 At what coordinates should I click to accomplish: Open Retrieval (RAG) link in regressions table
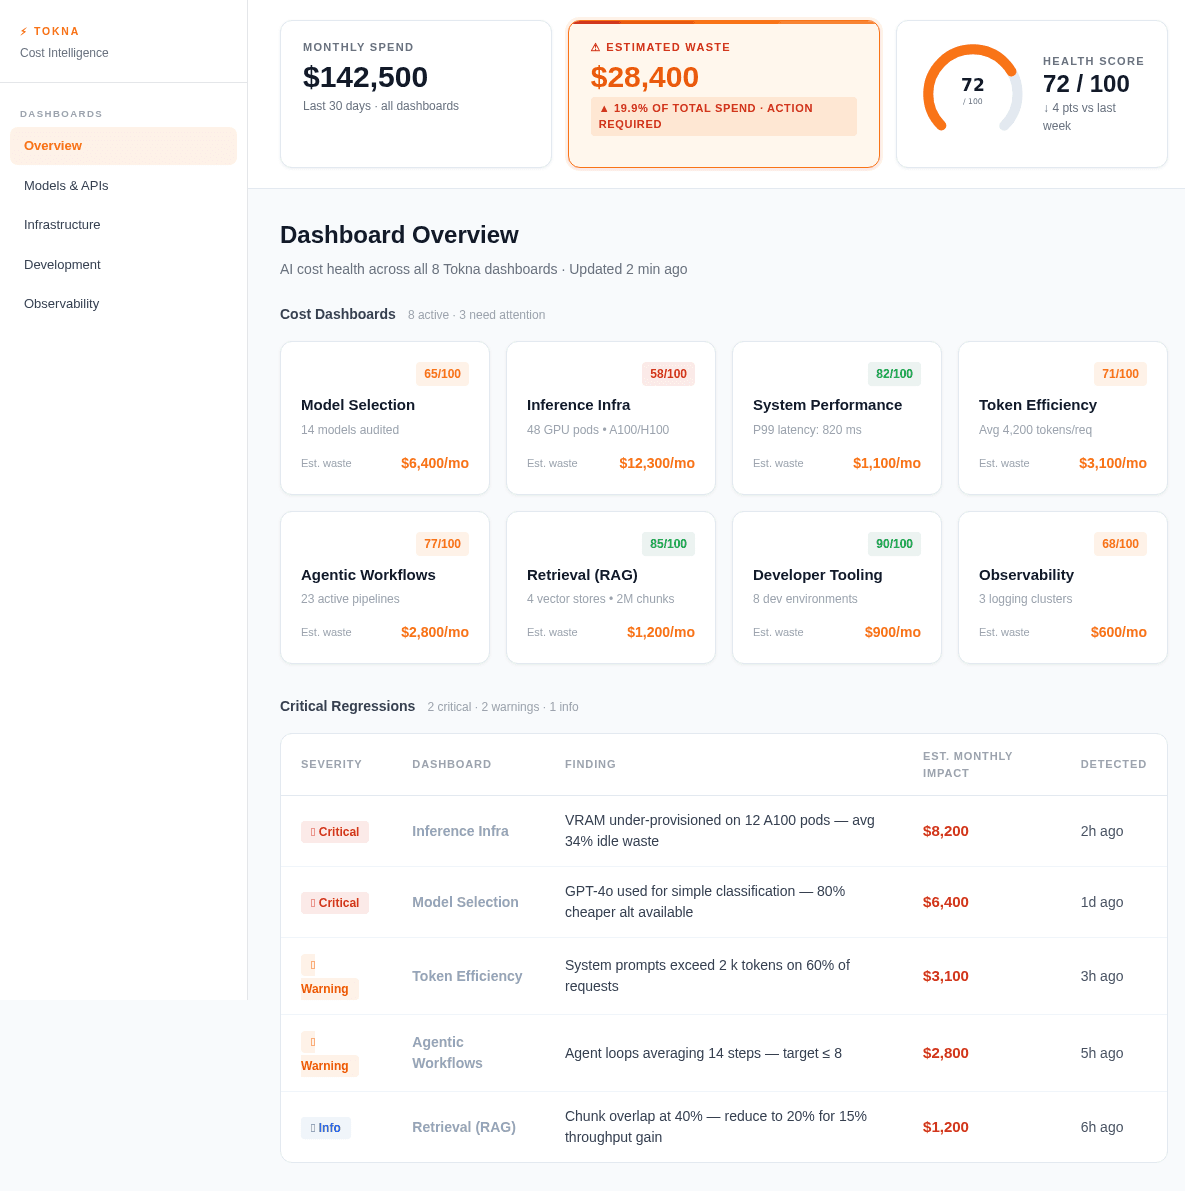(464, 1127)
